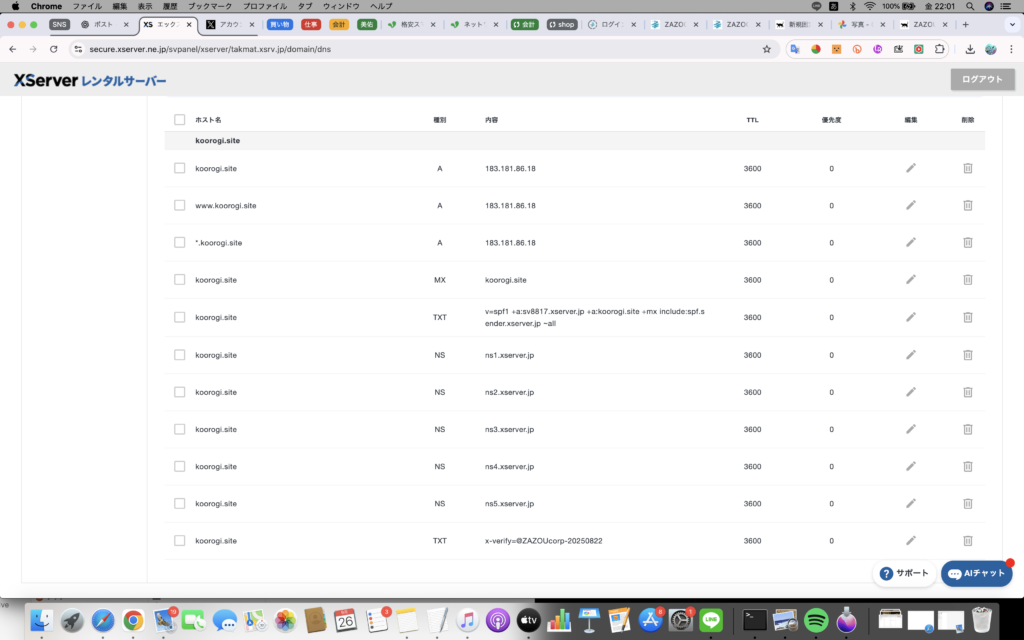Viewport: 1024px width, 640px height.
Task: Tick the checkbox for ns3.xserver.jp record
Action: point(180,429)
